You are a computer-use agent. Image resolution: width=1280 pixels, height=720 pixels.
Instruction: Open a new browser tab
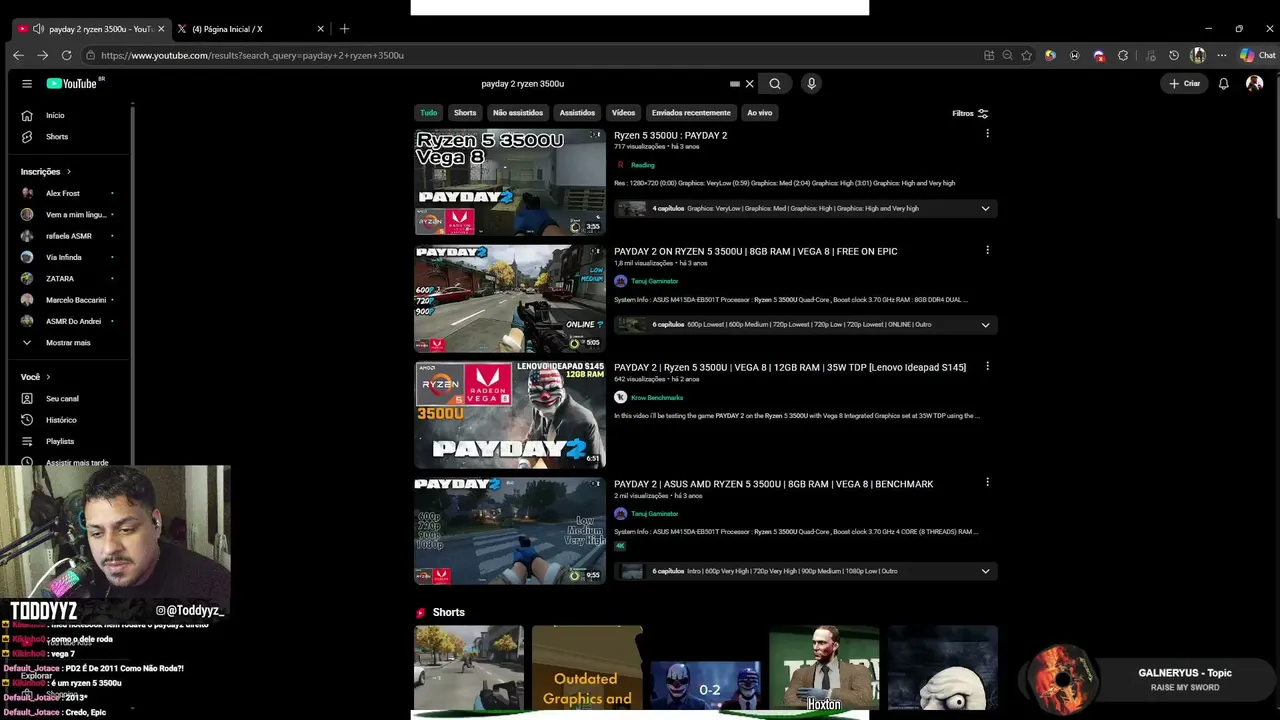coord(344,29)
